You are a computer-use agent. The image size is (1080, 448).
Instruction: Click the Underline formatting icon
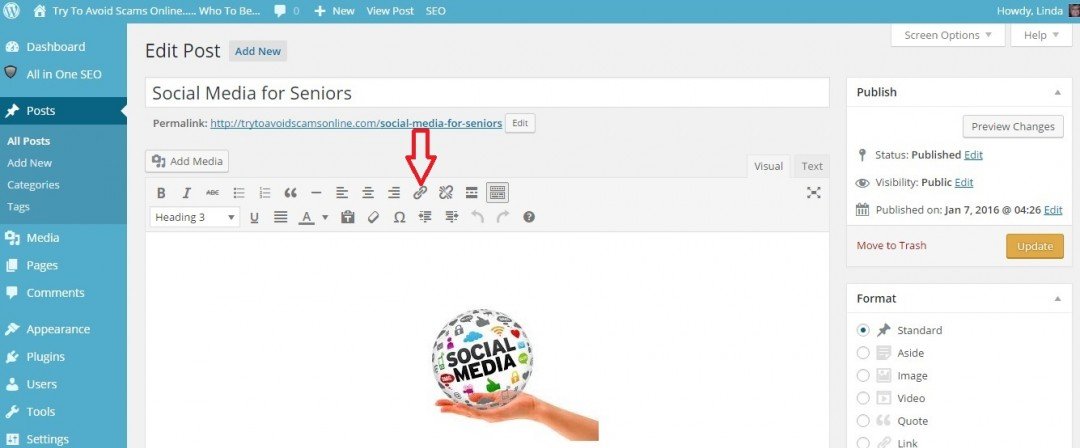[254, 217]
